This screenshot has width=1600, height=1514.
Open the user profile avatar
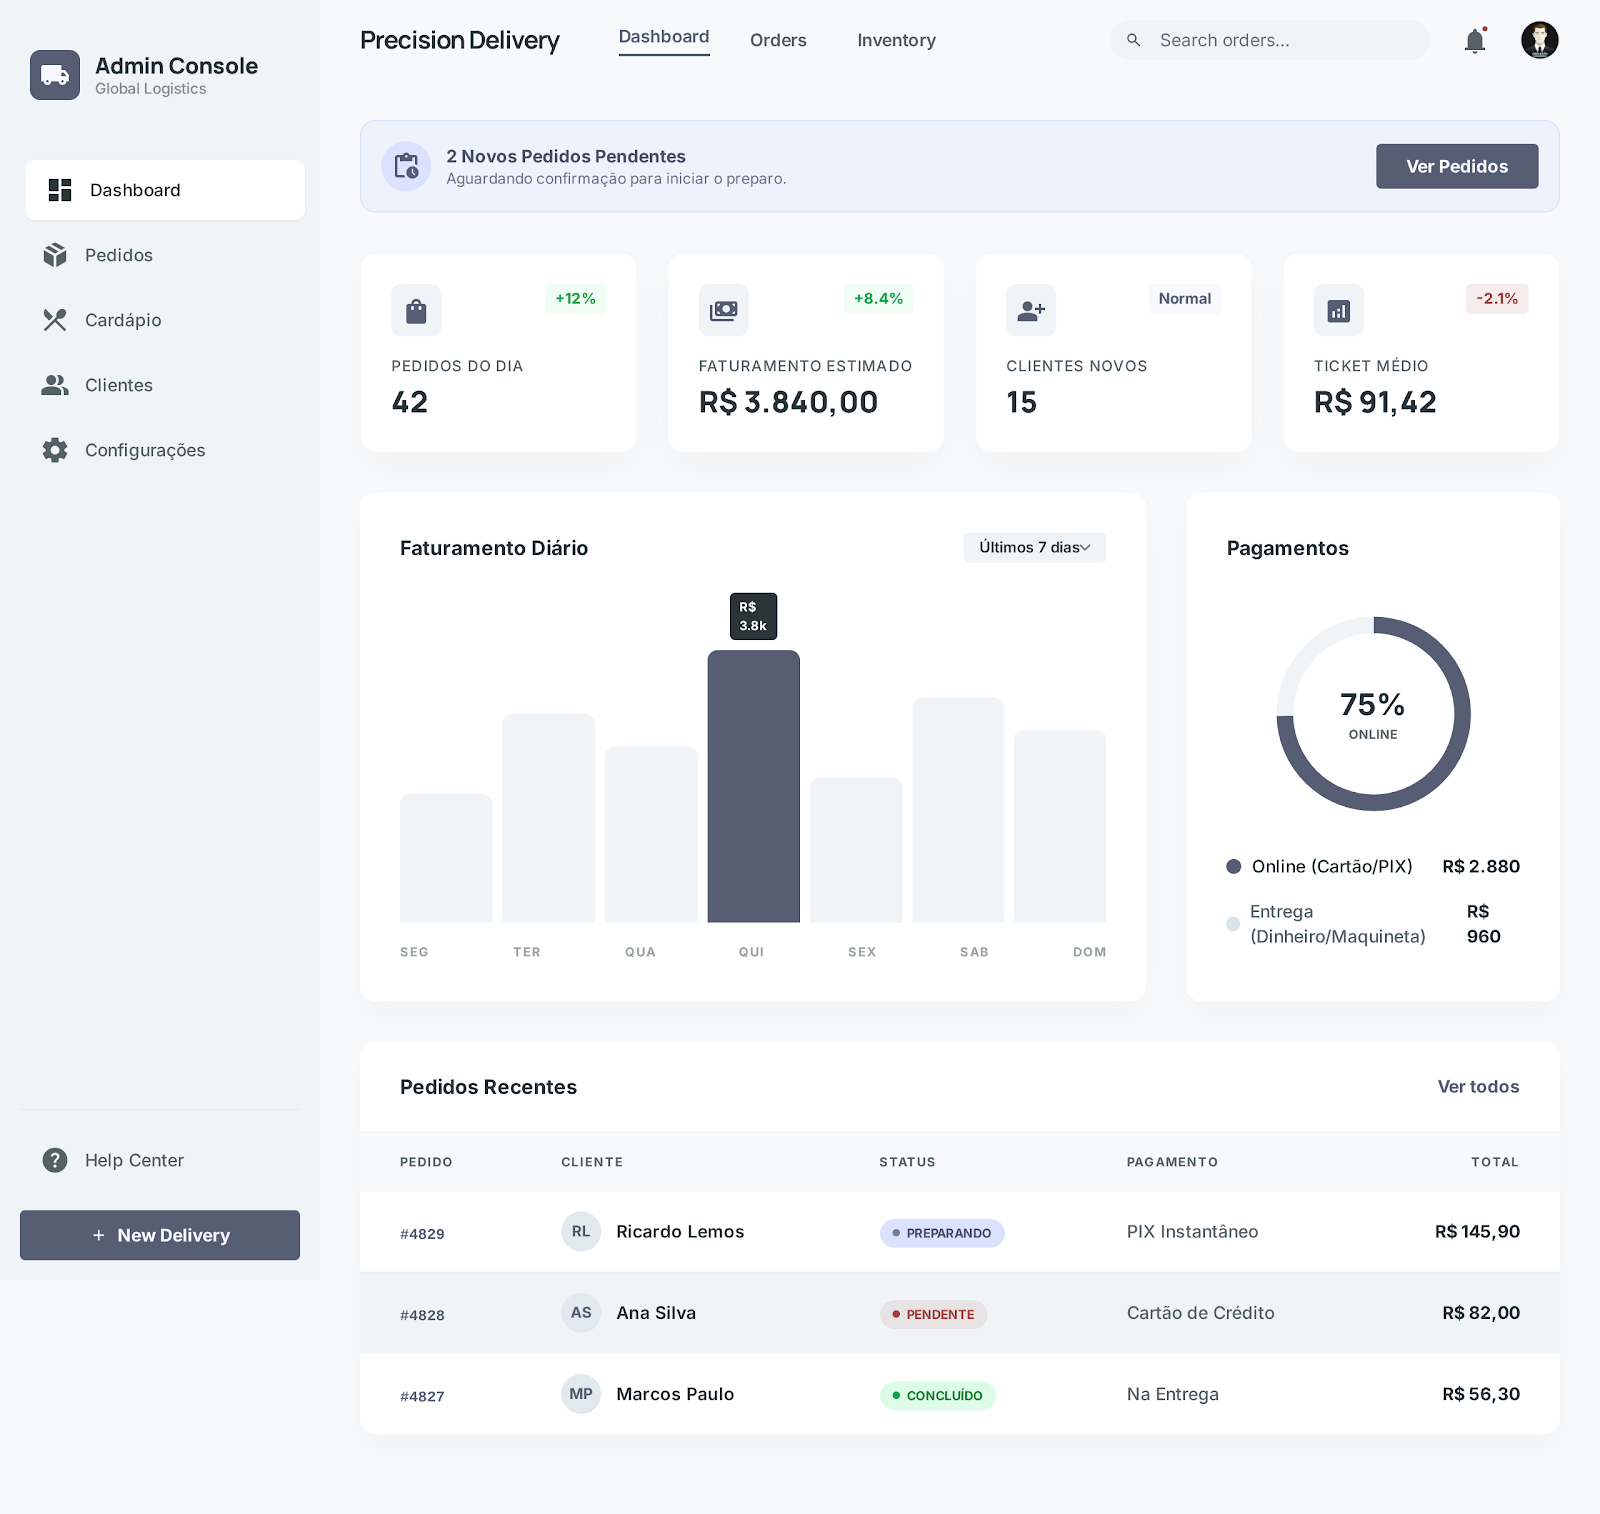(x=1539, y=41)
